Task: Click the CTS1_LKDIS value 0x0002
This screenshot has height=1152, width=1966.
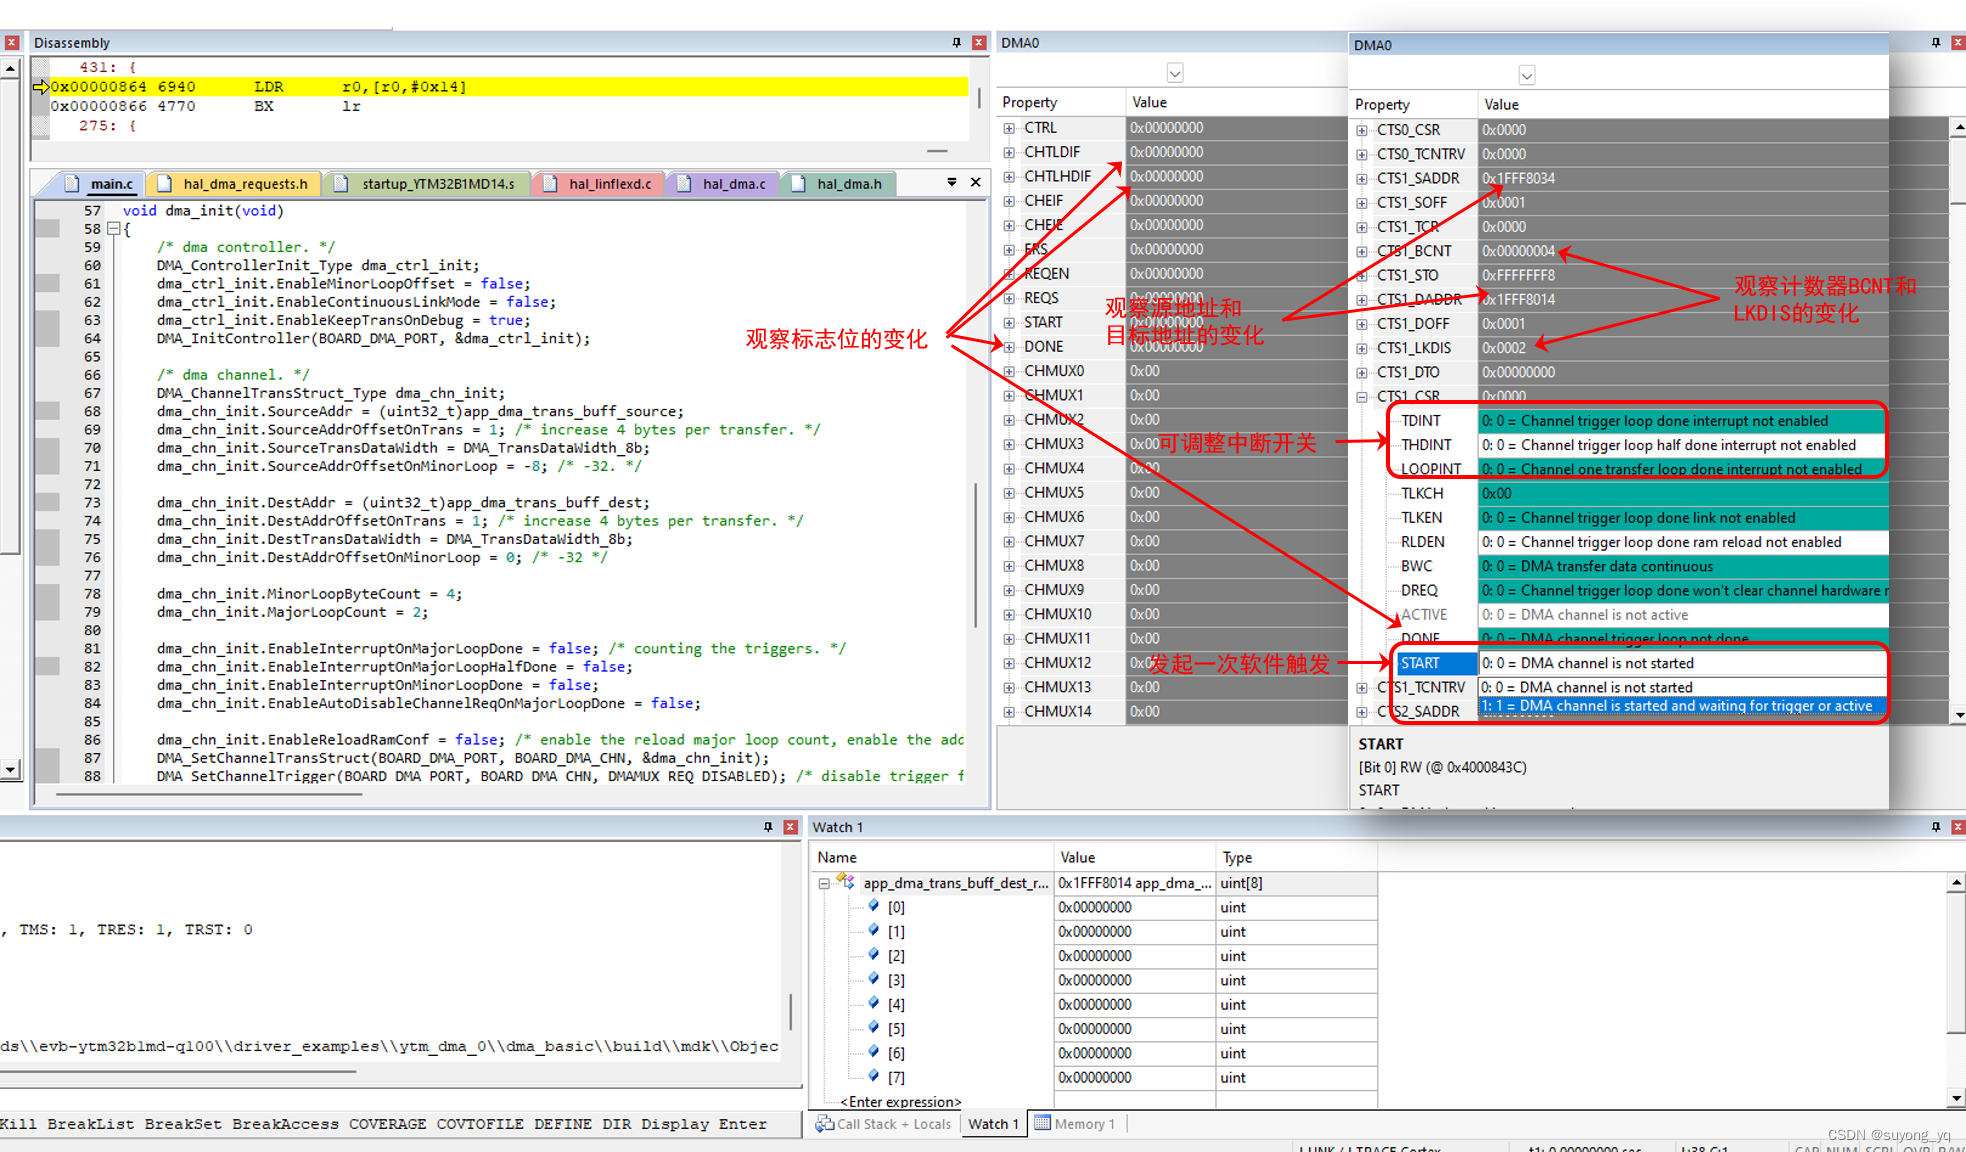Action: pyautogui.click(x=1504, y=348)
